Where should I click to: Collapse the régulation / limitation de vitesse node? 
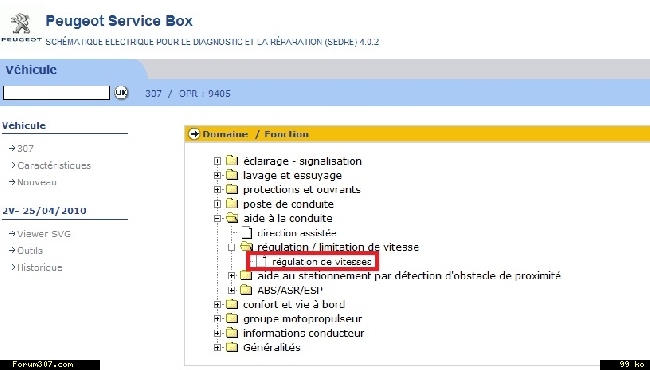[x=232, y=247]
